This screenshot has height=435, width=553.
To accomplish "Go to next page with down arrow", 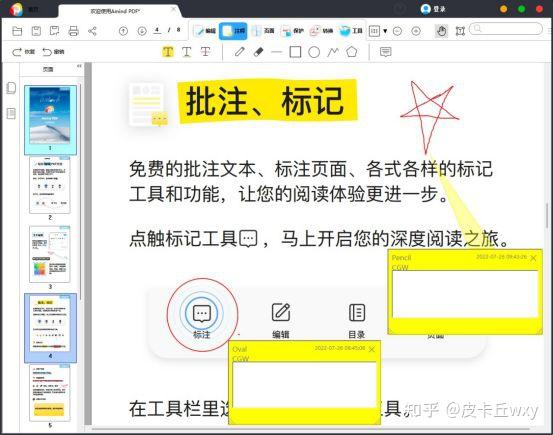I will 142,31.
